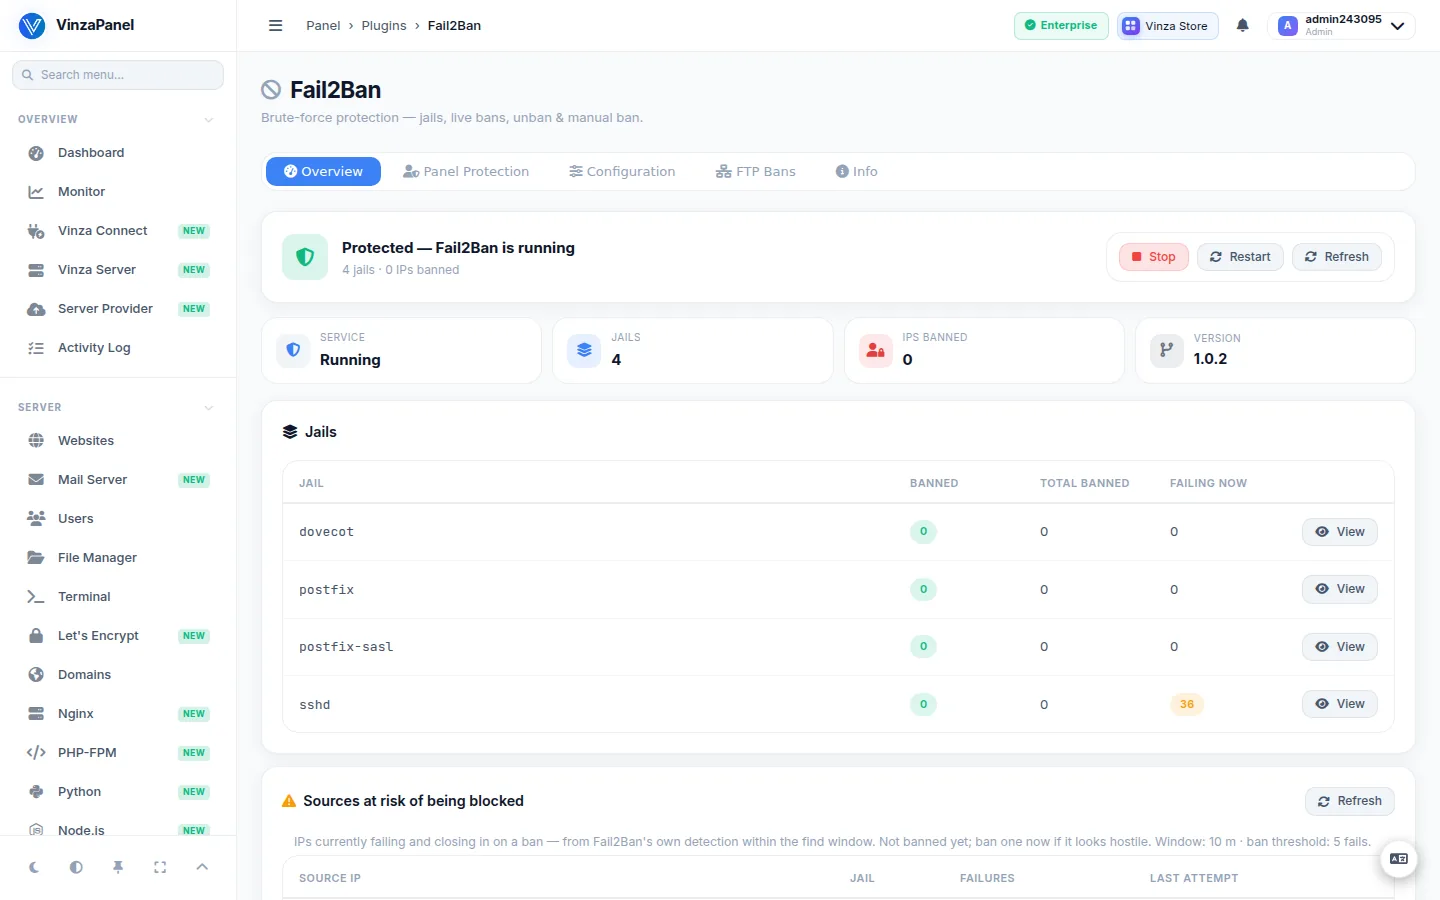This screenshot has width=1440, height=900.
Task: Open the hamburger menu toggle
Action: 276,26
